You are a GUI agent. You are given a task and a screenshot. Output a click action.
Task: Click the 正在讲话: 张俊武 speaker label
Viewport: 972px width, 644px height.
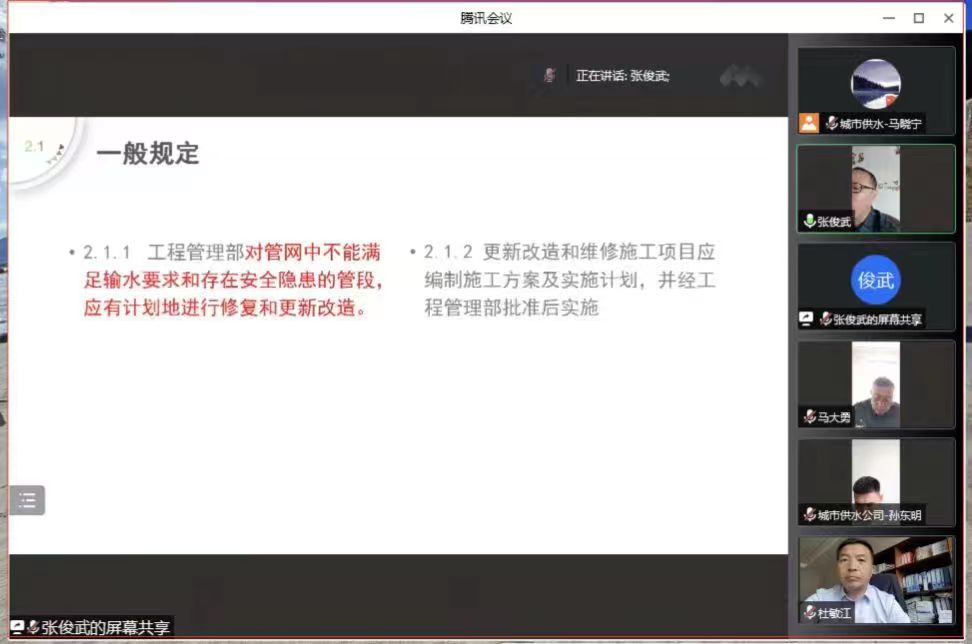(x=622, y=76)
